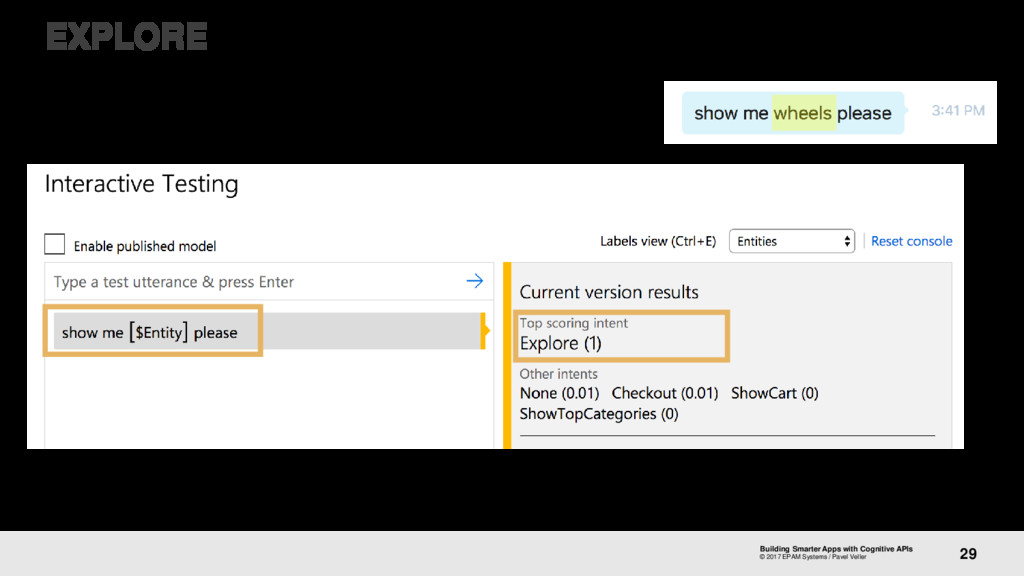Click the 'show me wheels please' chat bubble
This screenshot has height=576, width=1024.
point(793,113)
